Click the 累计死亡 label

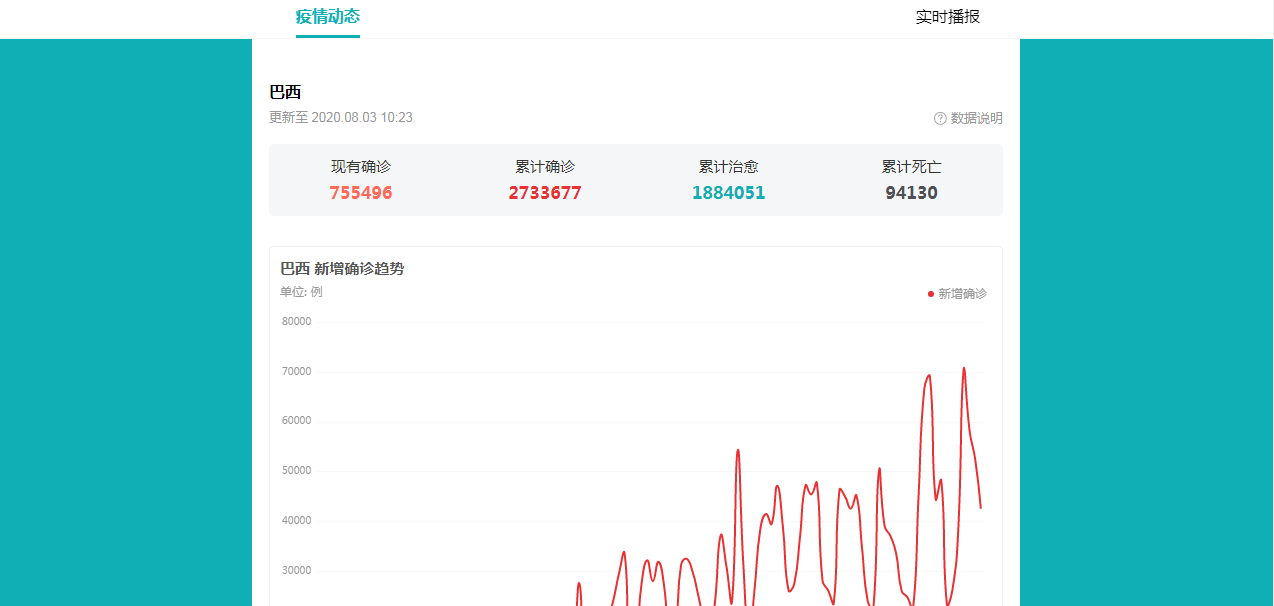[912, 167]
